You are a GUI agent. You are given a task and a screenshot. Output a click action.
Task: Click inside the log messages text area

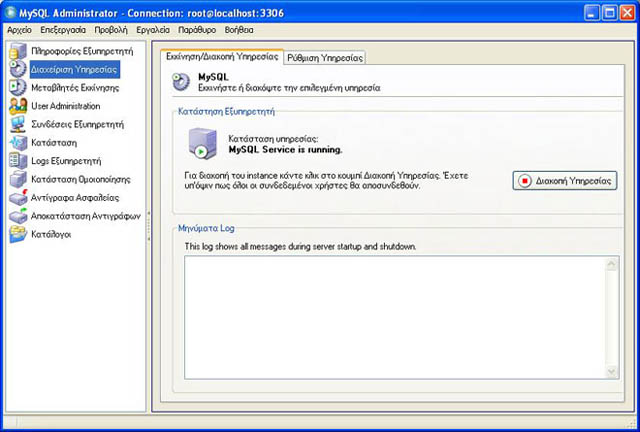(395, 318)
